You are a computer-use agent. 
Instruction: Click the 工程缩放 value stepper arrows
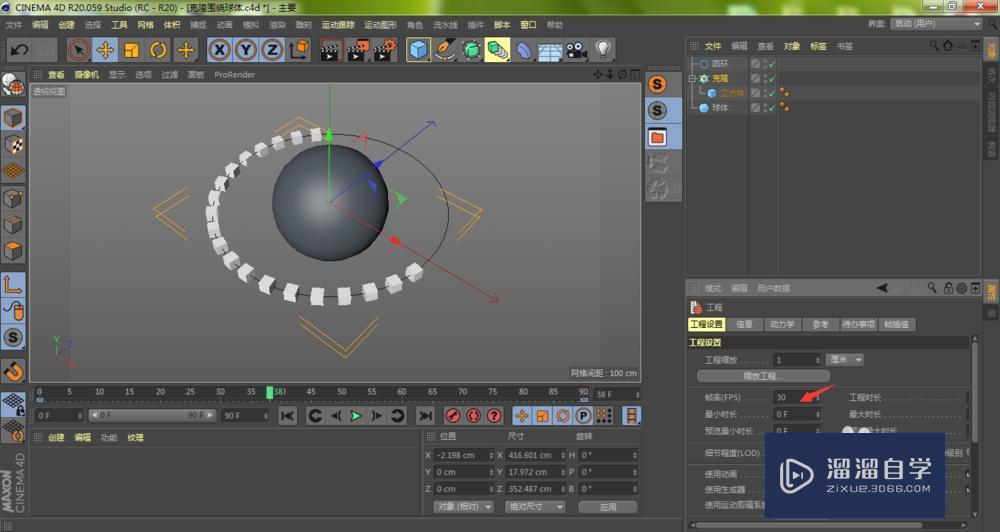pyautogui.click(x=818, y=360)
